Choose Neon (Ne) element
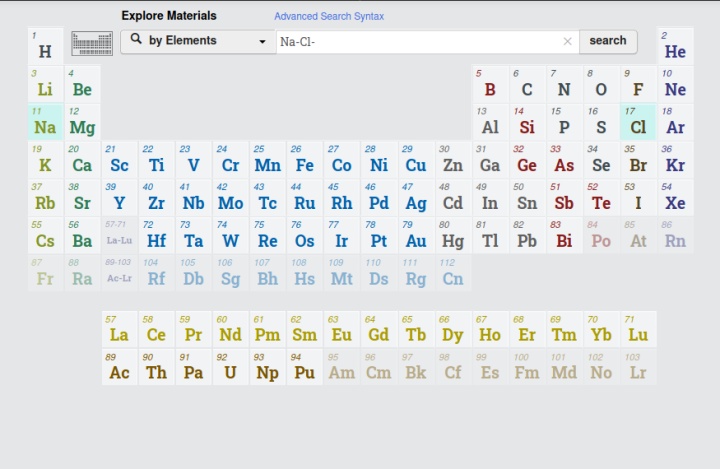Screen dimensions: 720x469 tap(675, 84)
